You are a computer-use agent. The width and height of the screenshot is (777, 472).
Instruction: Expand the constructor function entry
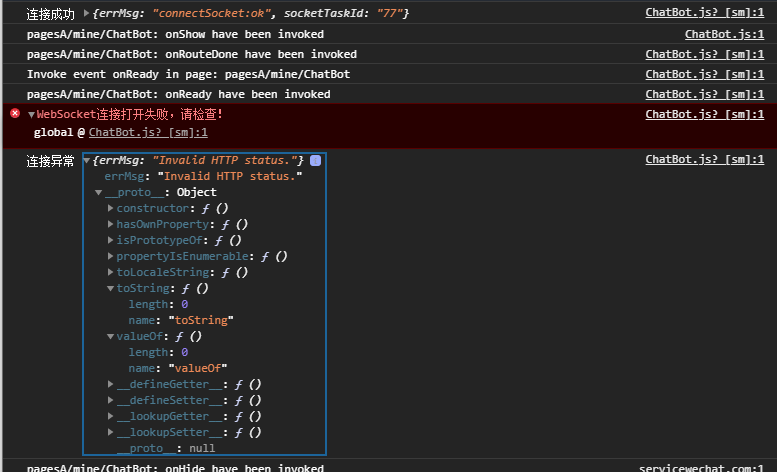(111, 208)
